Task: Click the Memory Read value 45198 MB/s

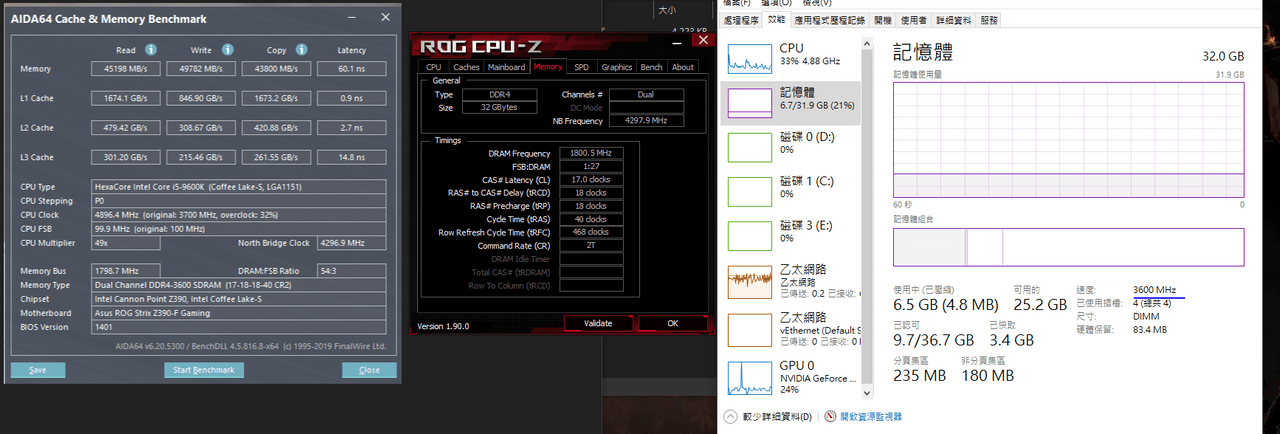Action: [128, 69]
